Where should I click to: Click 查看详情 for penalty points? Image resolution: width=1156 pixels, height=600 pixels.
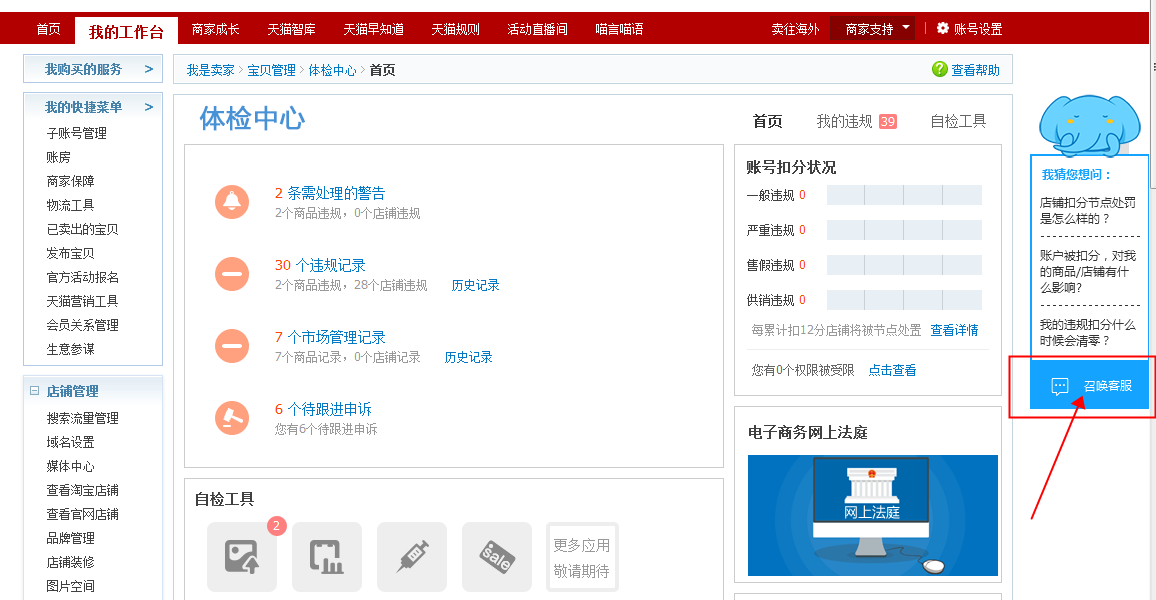click(954, 330)
